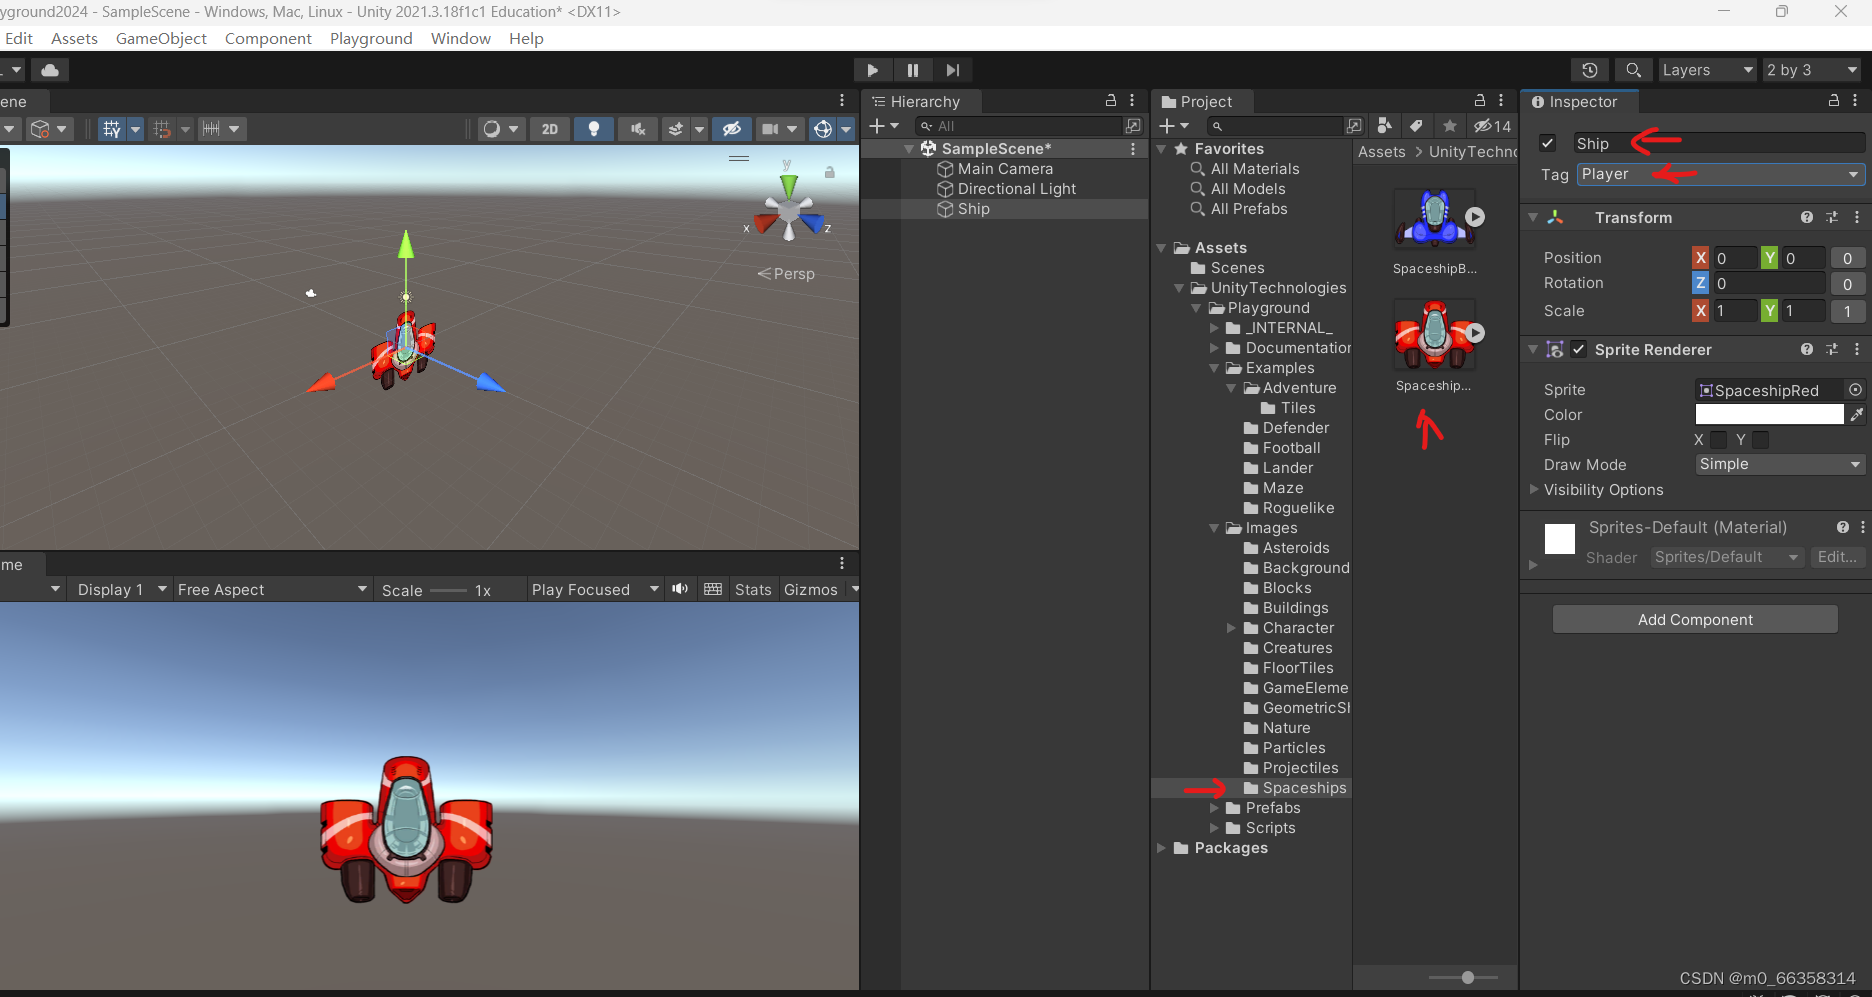Click the Project search field
This screenshot has width=1872, height=997.
click(1275, 126)
